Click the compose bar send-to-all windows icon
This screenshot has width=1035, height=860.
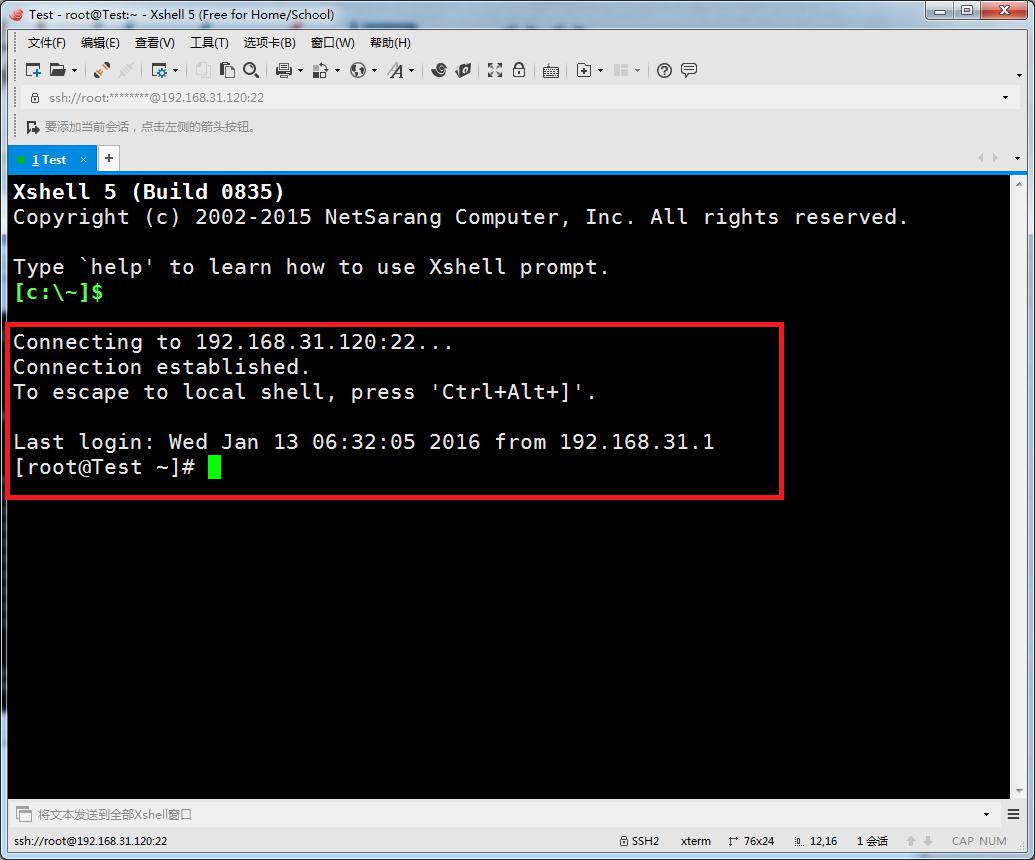click(24, 814)
